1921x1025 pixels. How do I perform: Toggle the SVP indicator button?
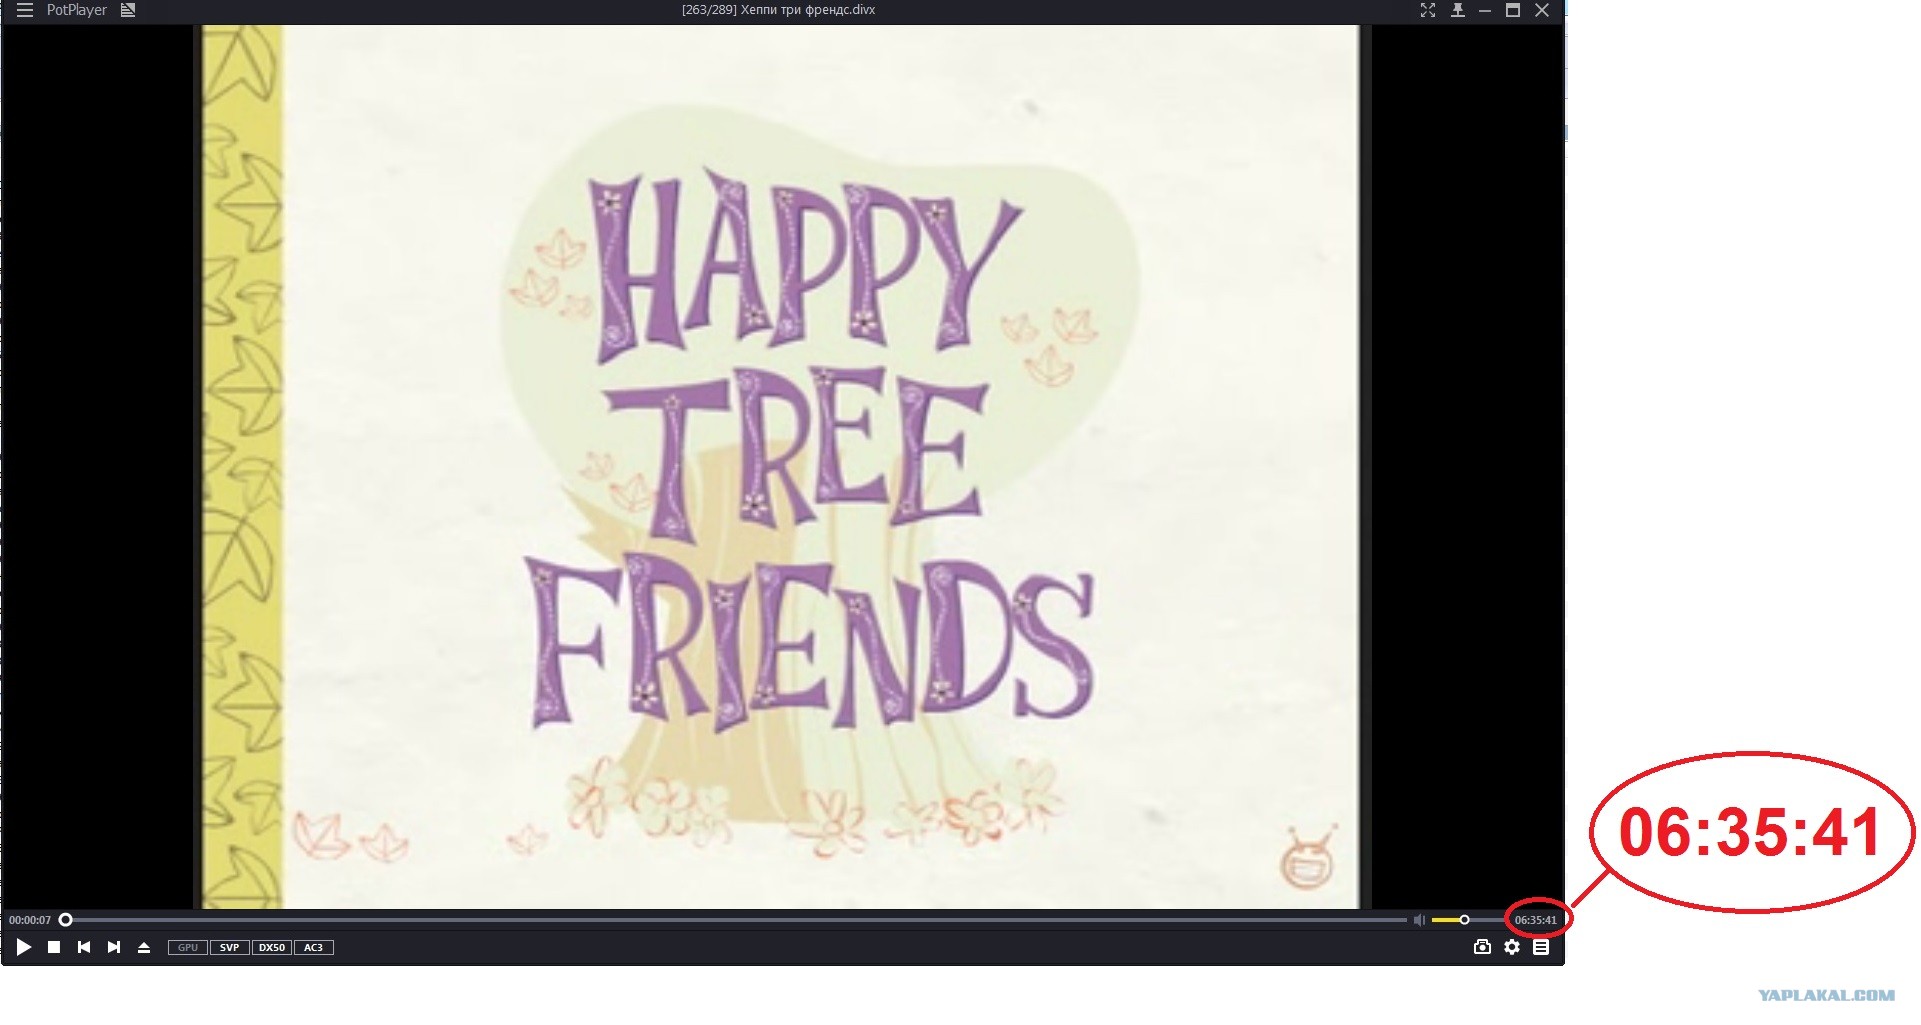(230, 947)
